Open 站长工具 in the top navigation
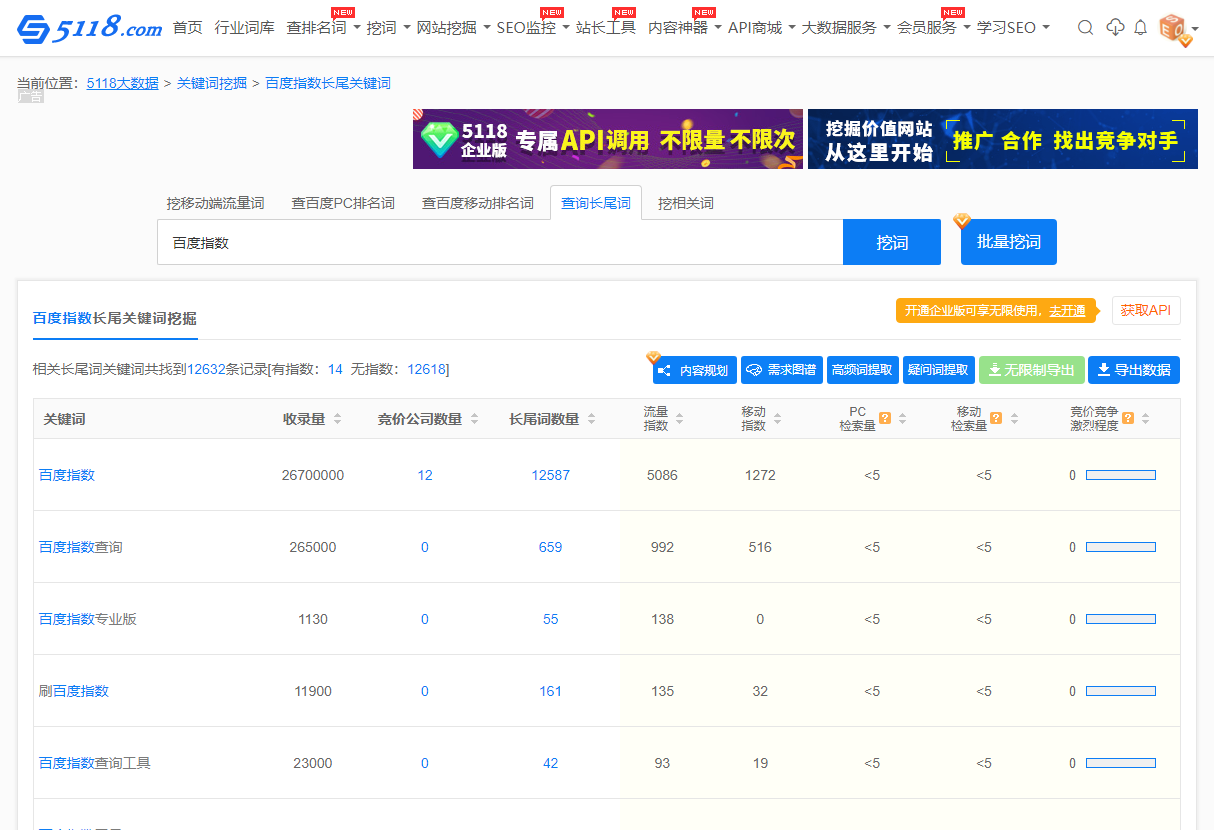1214x830 pixels. pos(606,28)
